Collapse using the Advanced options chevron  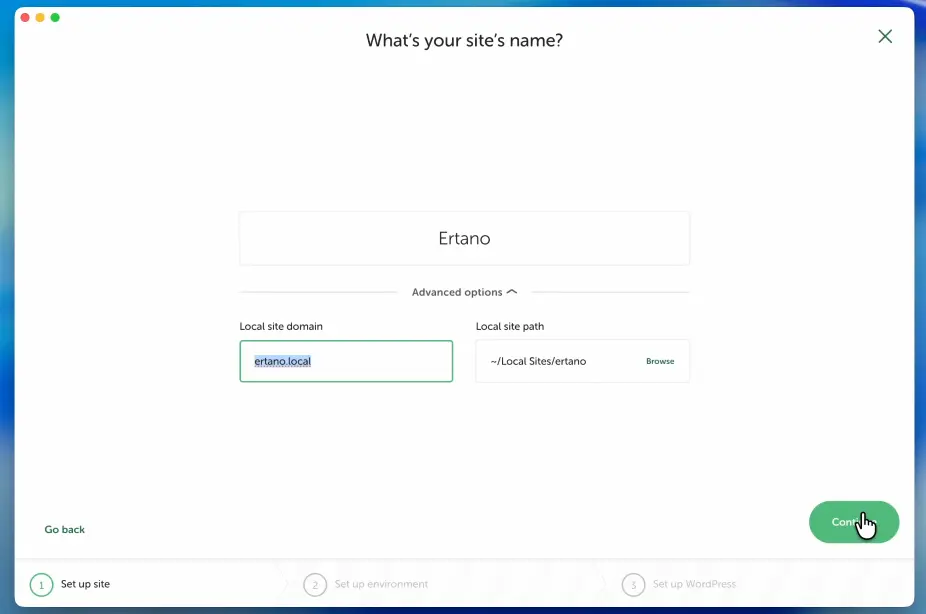512,292
